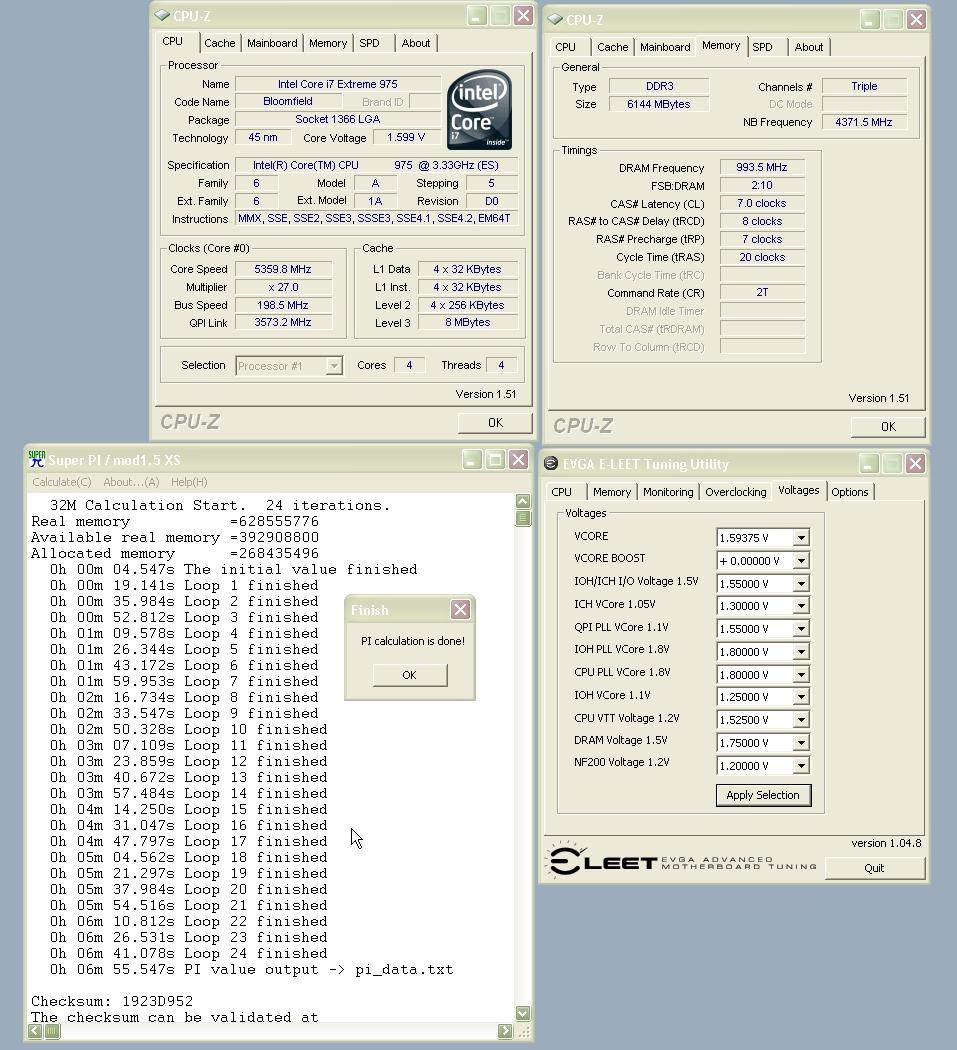Close the Super PI window

[518, 459]
